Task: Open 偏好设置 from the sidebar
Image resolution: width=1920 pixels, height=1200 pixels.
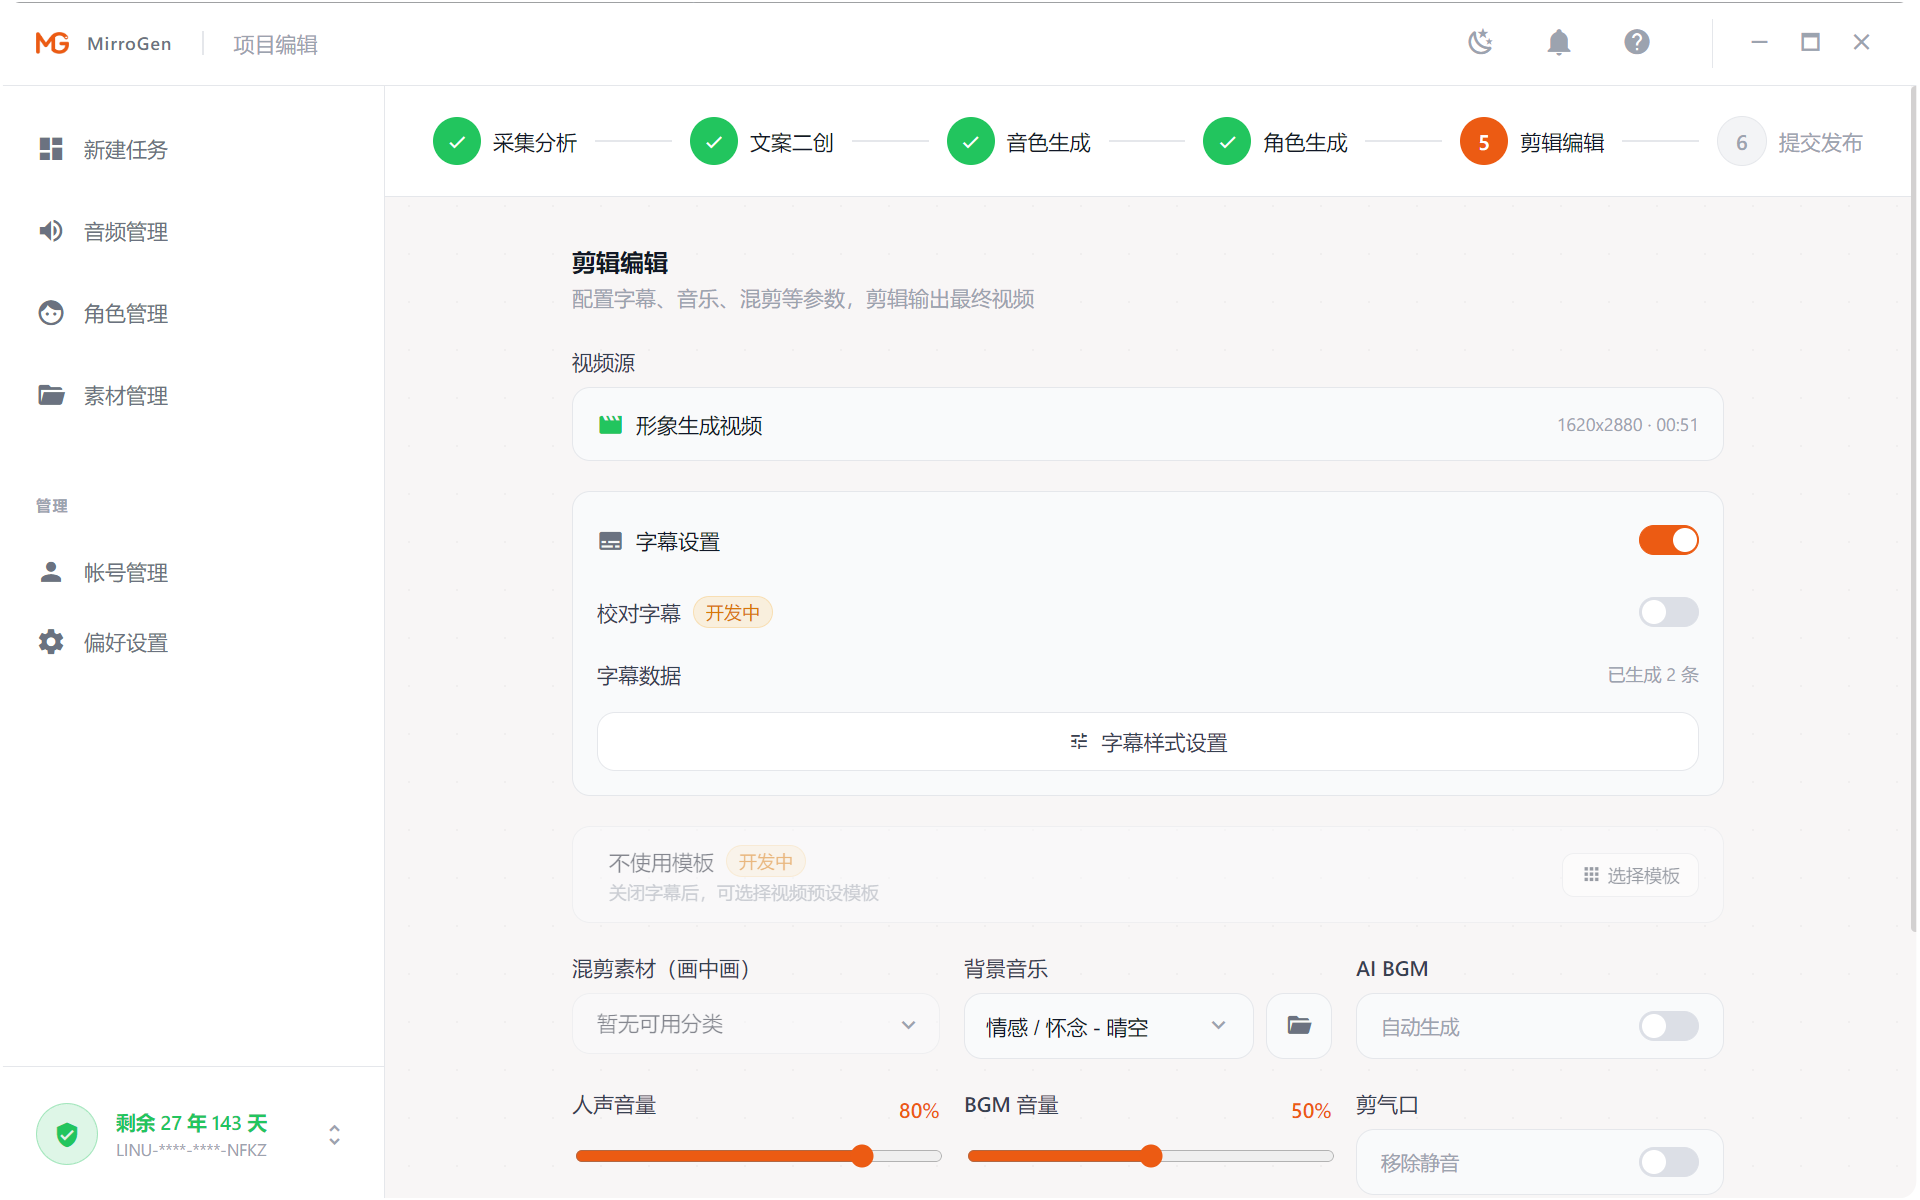Action: 125,642
